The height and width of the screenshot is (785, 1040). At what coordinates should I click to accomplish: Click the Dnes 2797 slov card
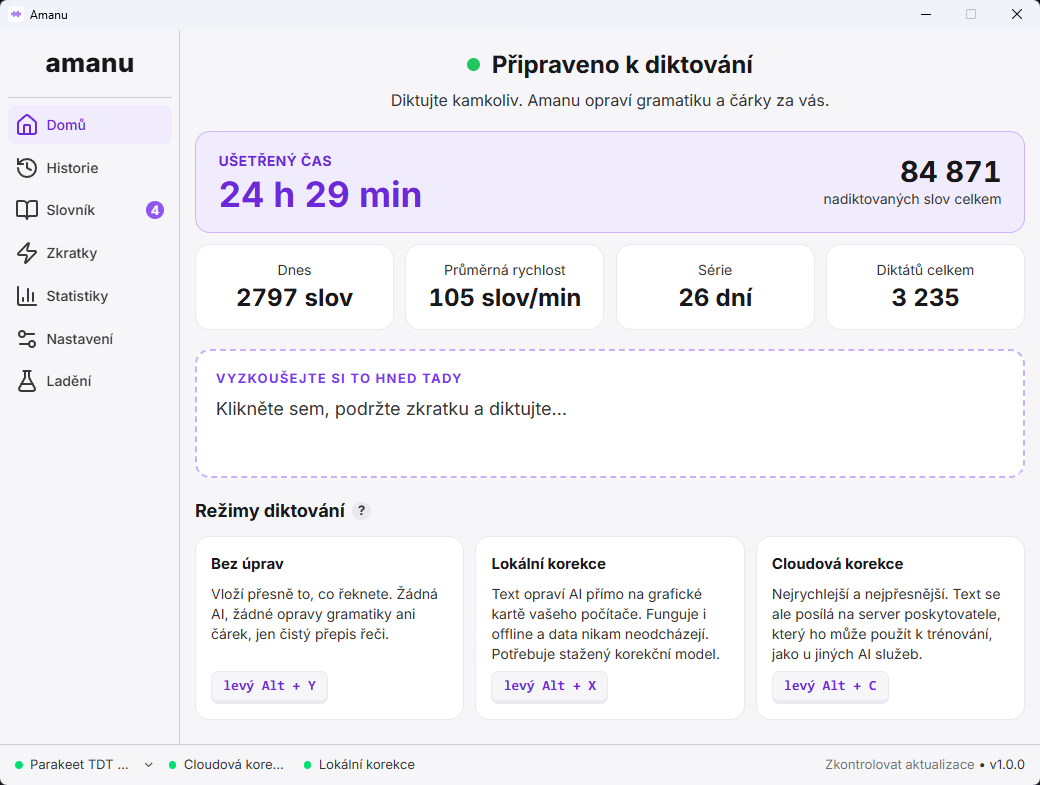pos(294,287)
